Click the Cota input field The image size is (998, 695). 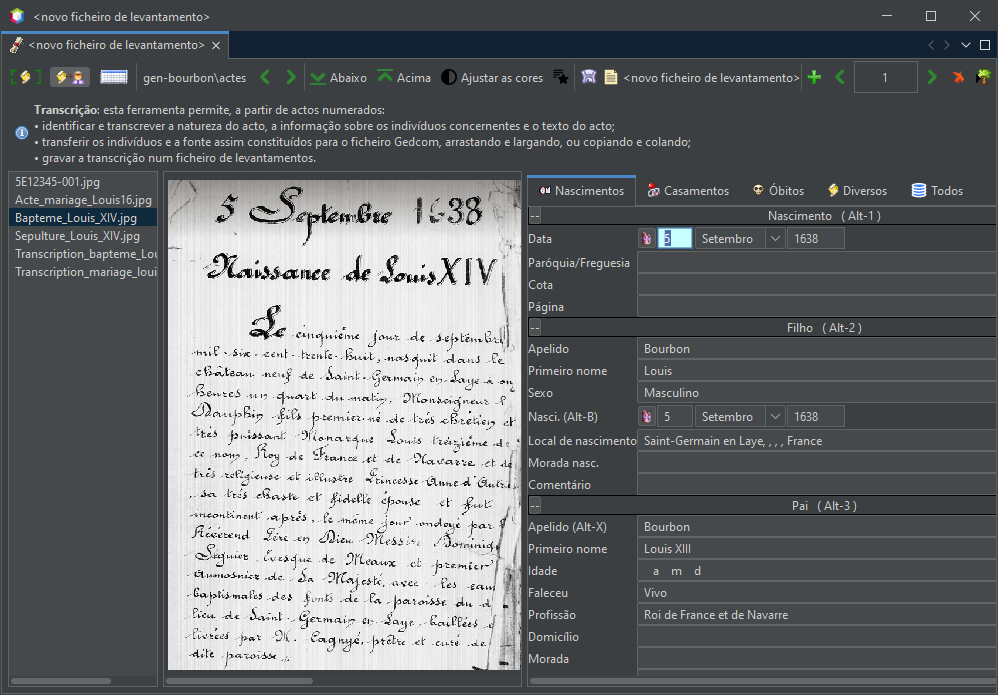point(817,284)
